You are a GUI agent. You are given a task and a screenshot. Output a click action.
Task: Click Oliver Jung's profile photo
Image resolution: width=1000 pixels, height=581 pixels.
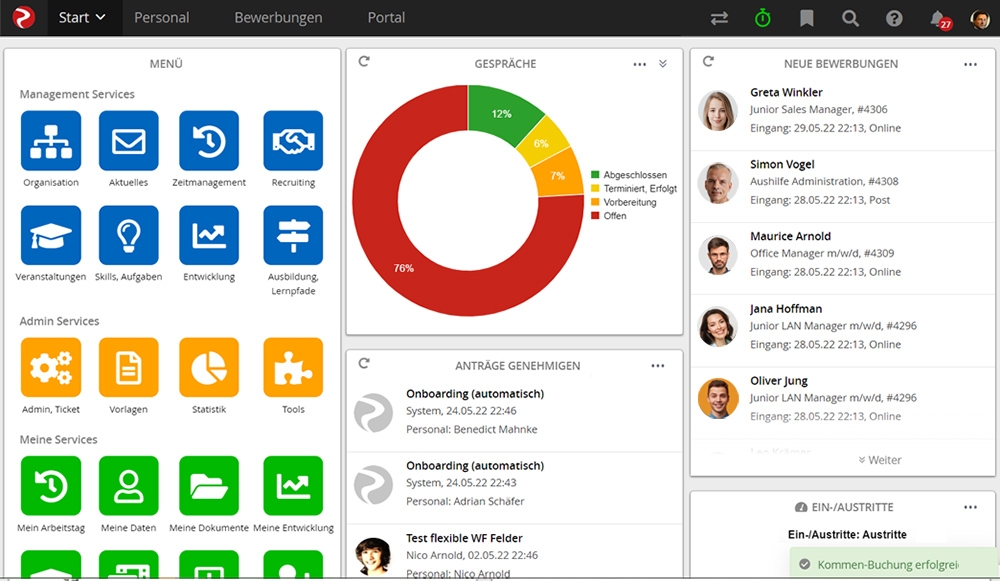click(x=718, y=399)
